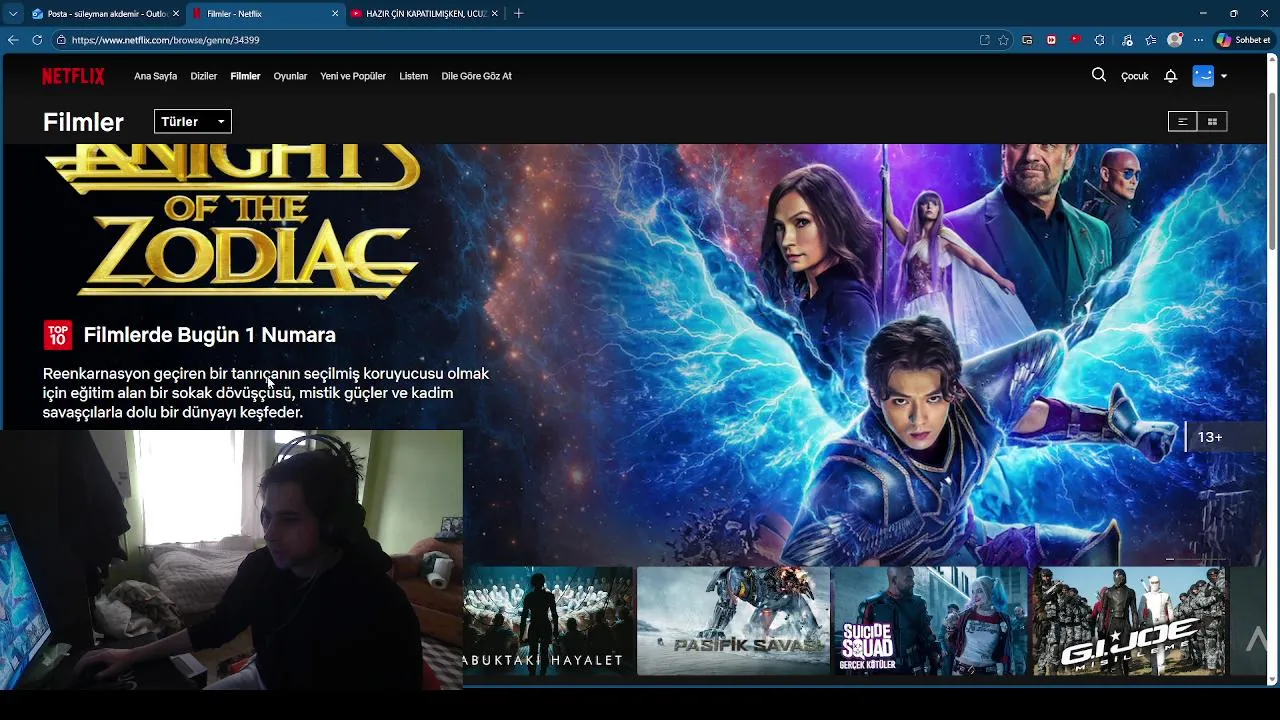
Task: Open G.I. Joe movie thumbnail
Action: (x=1128, y=621)
